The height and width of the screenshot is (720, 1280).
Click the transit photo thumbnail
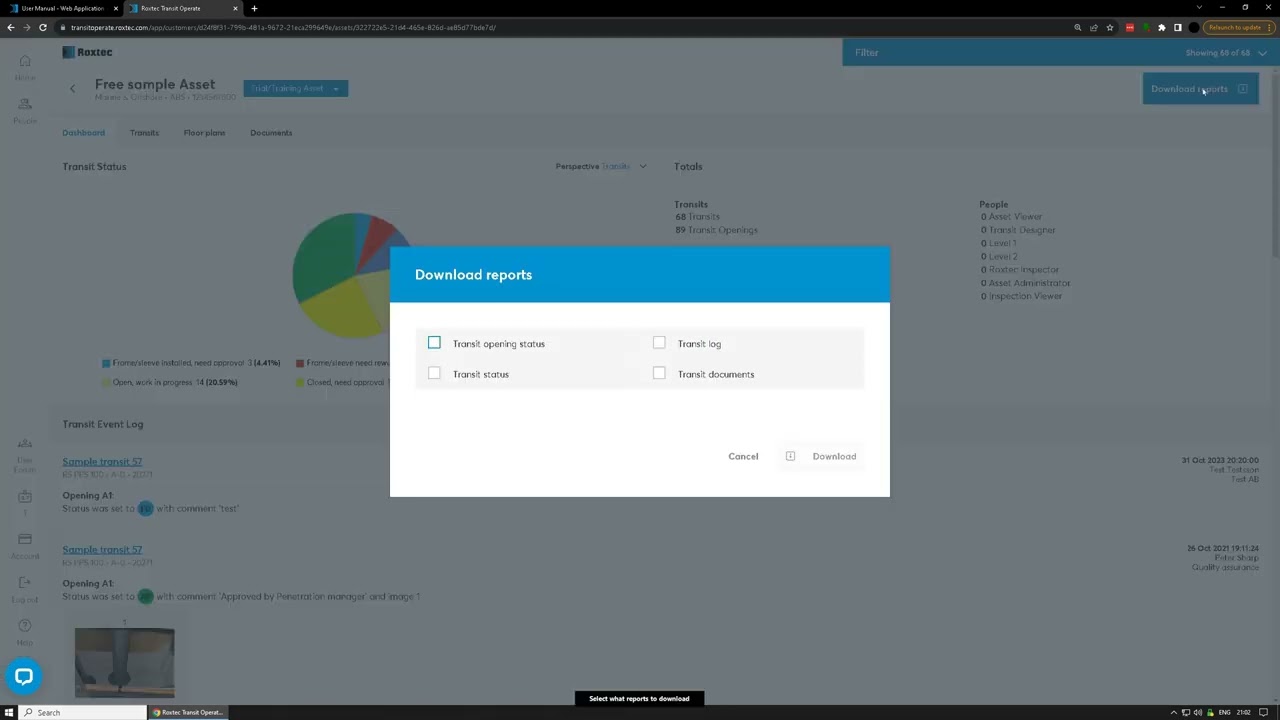point(124,662)
